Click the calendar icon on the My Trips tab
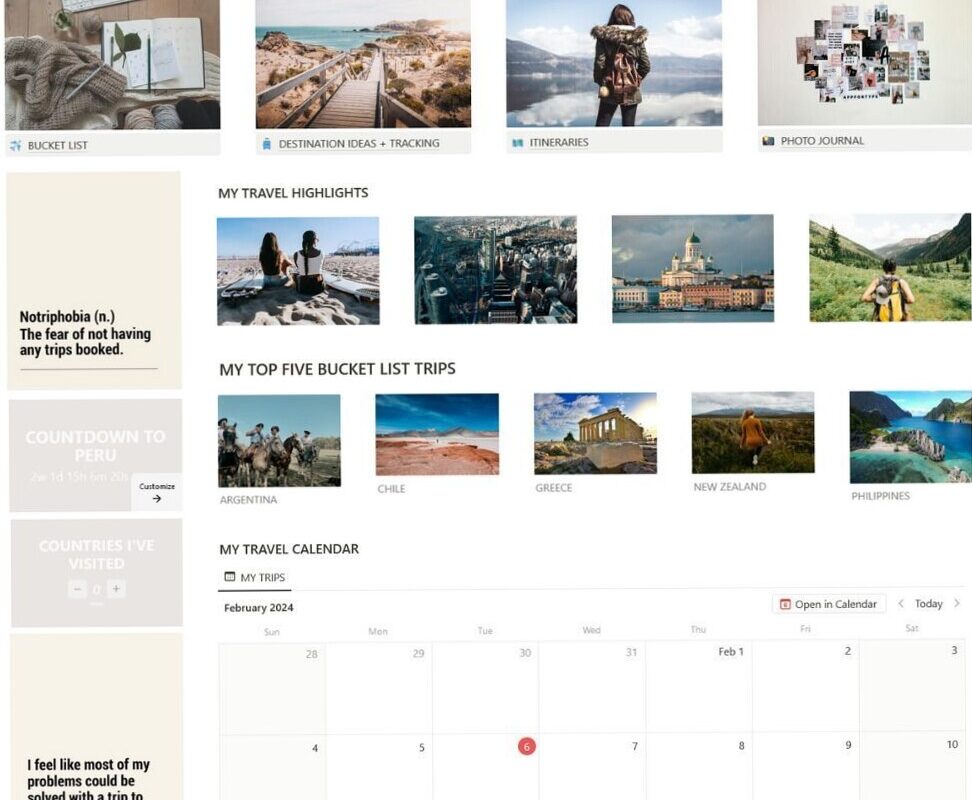Viewport: 972px width, 800px height. [232, 577]
